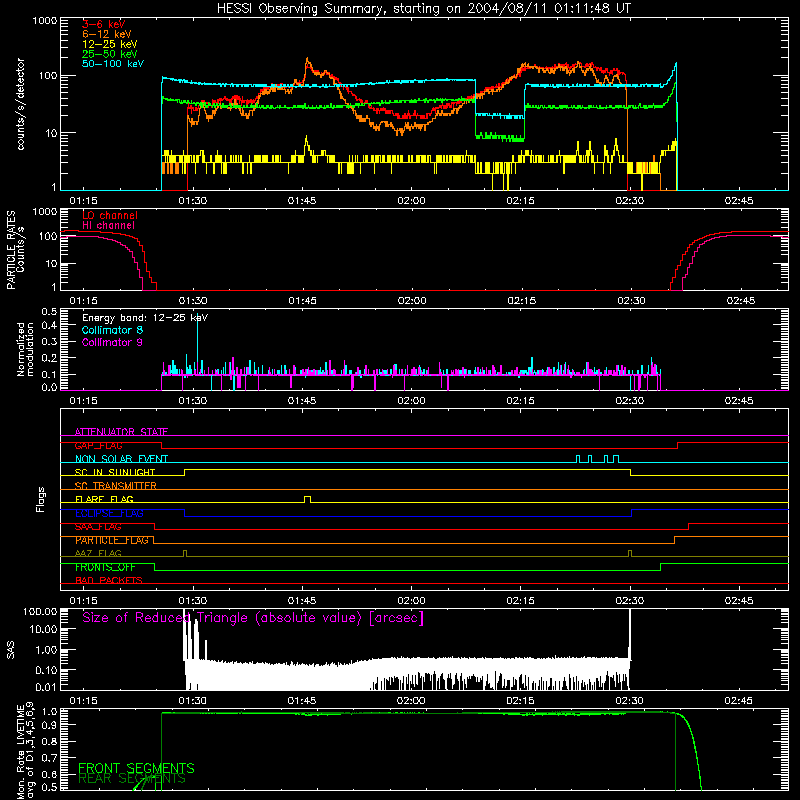Select the 50-100 keV legend label
Image resolution: width=800 pixels, height=800 pixels.
click(x=113, y=64)
